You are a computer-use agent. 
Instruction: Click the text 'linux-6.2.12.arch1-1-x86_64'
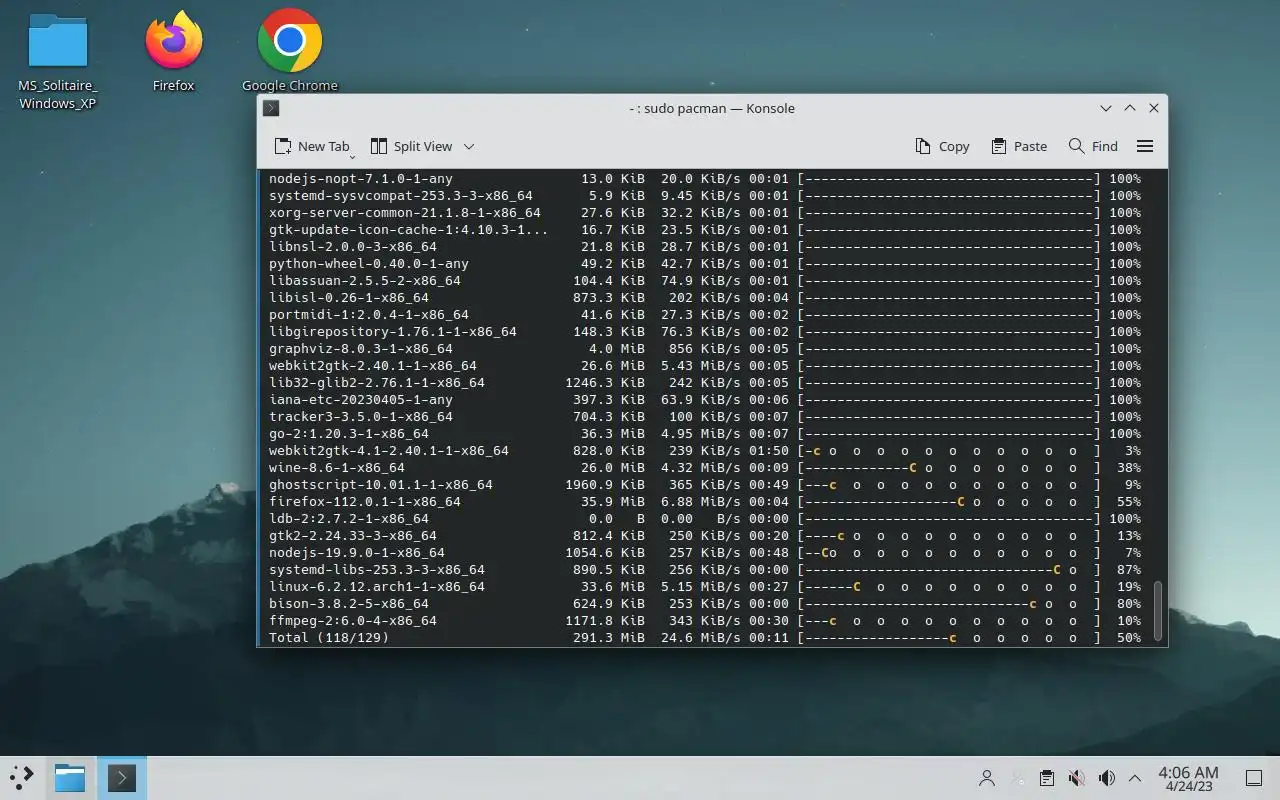tap(377, 587)
